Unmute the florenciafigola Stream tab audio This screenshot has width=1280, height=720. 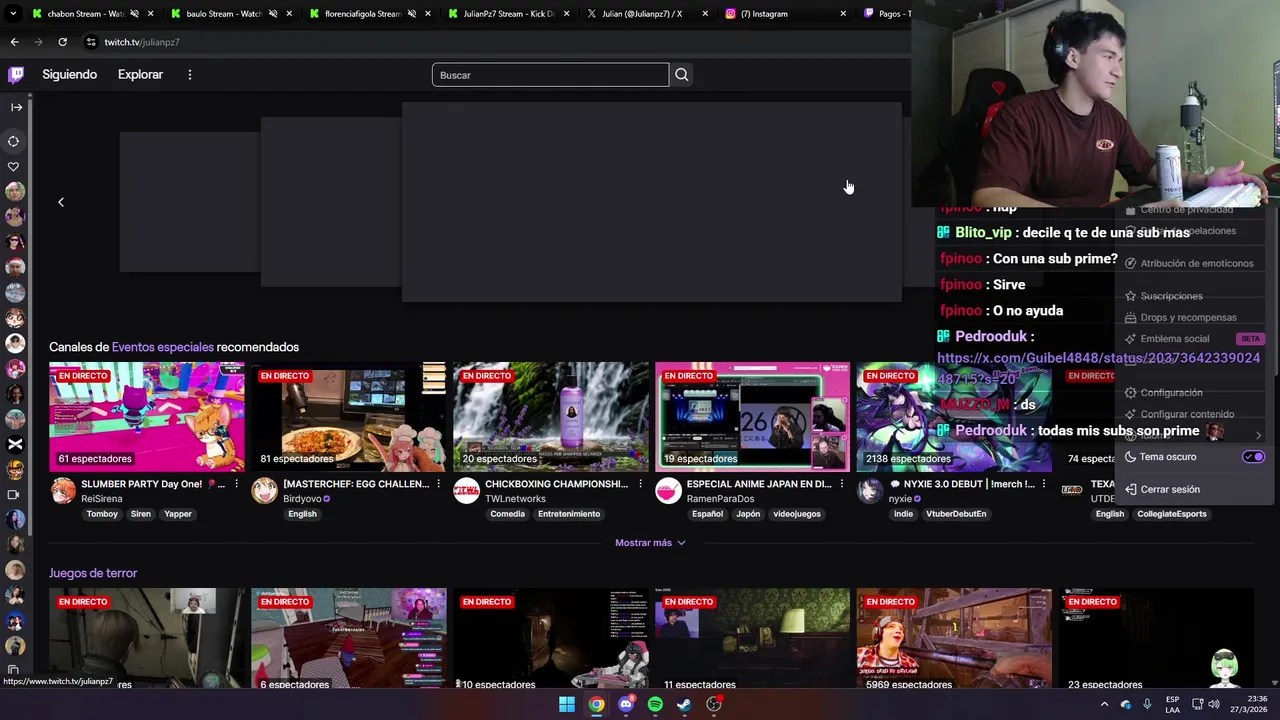pos(411,14)
